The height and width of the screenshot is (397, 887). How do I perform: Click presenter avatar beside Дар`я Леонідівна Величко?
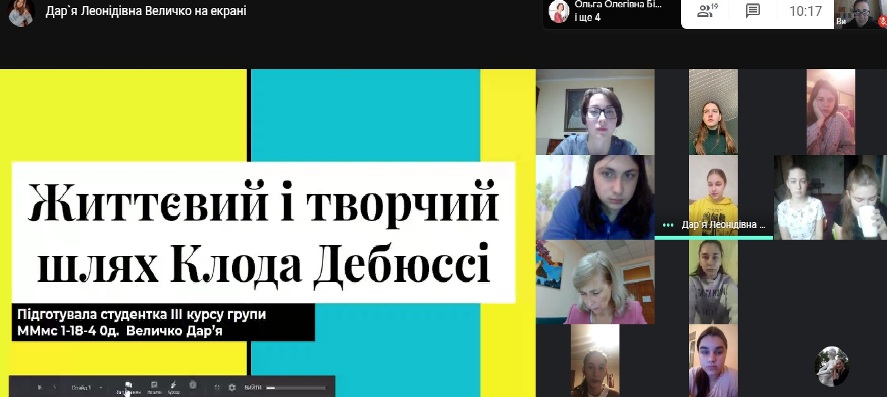(21, 12)
